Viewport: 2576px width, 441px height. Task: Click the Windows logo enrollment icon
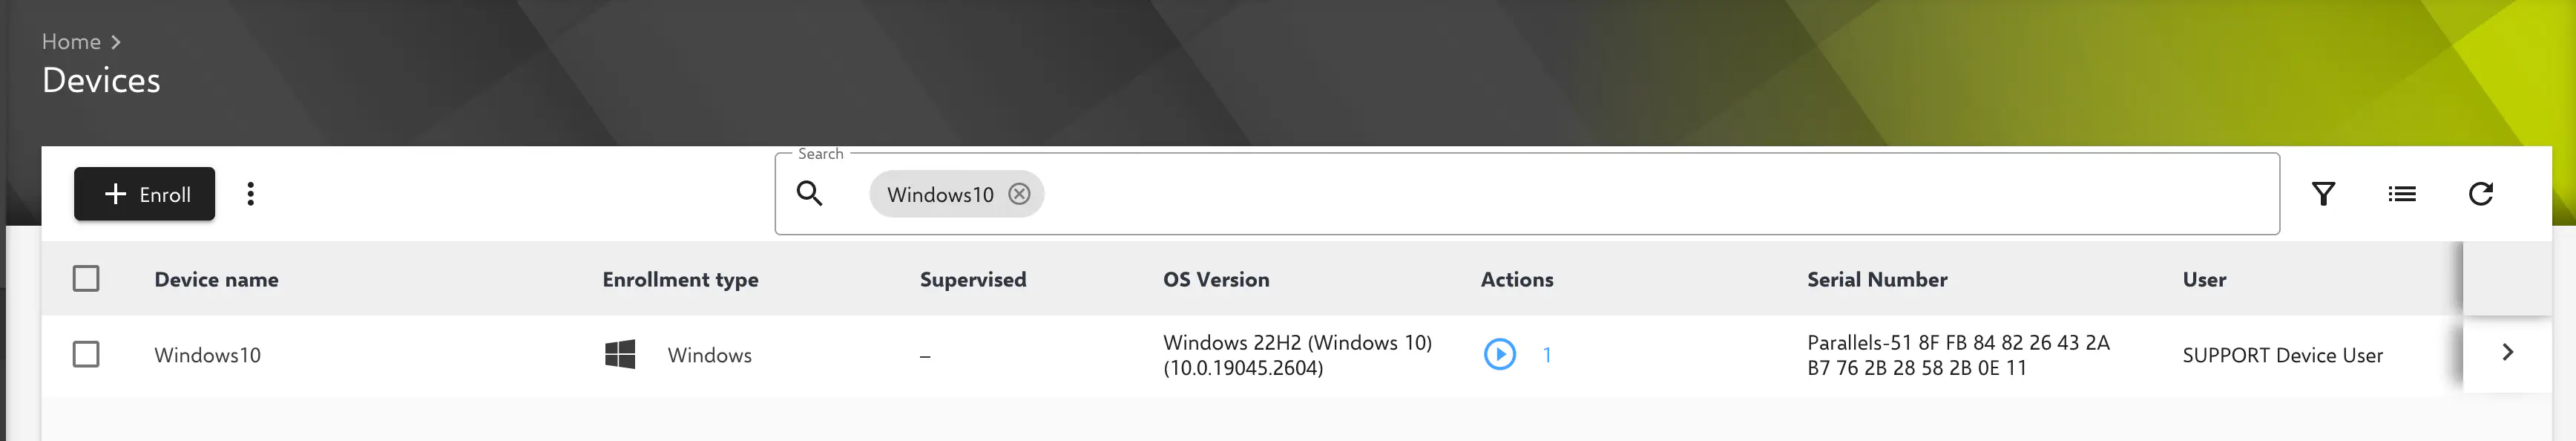[620, 354]
